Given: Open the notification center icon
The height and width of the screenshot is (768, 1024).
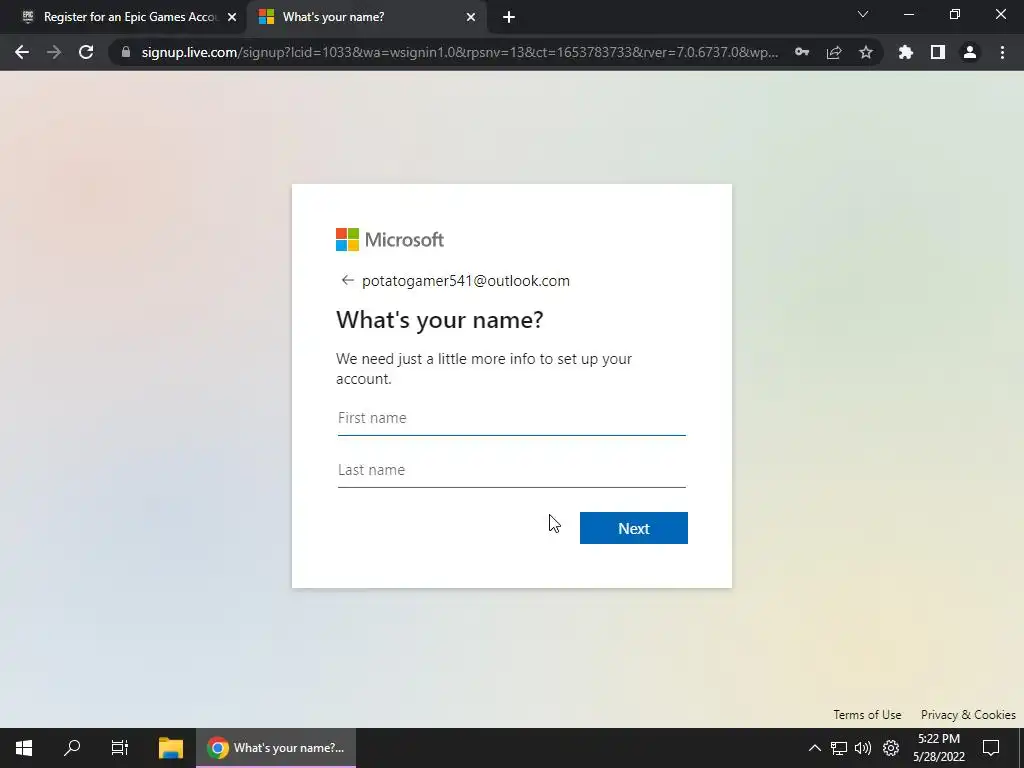Looking at the screenshot, I should tap(991, 748).
